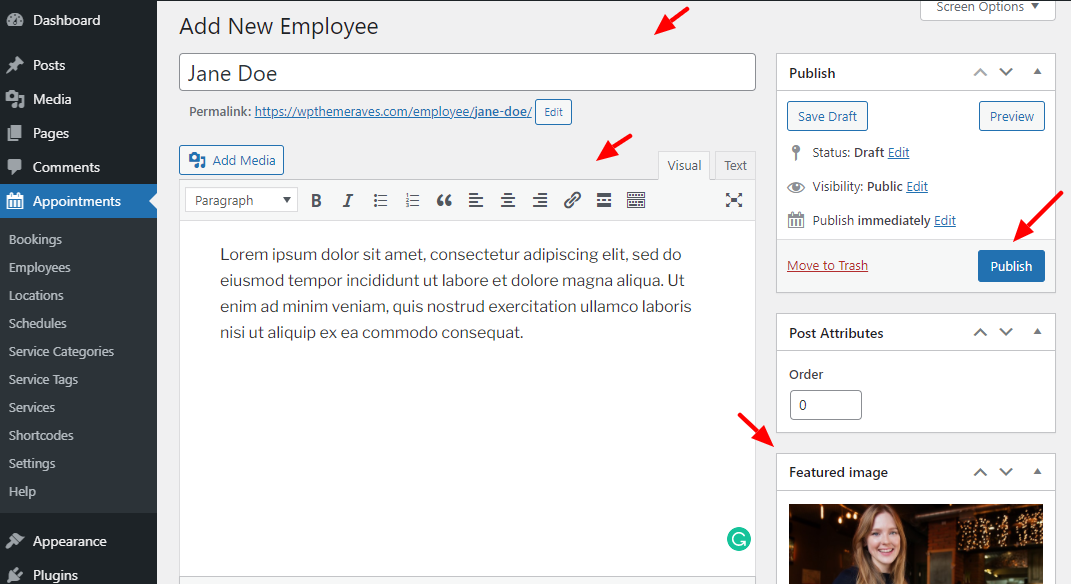This screenshot has width=1071, height=584.
Task: Click Save Draft
Action: point(827,116)
